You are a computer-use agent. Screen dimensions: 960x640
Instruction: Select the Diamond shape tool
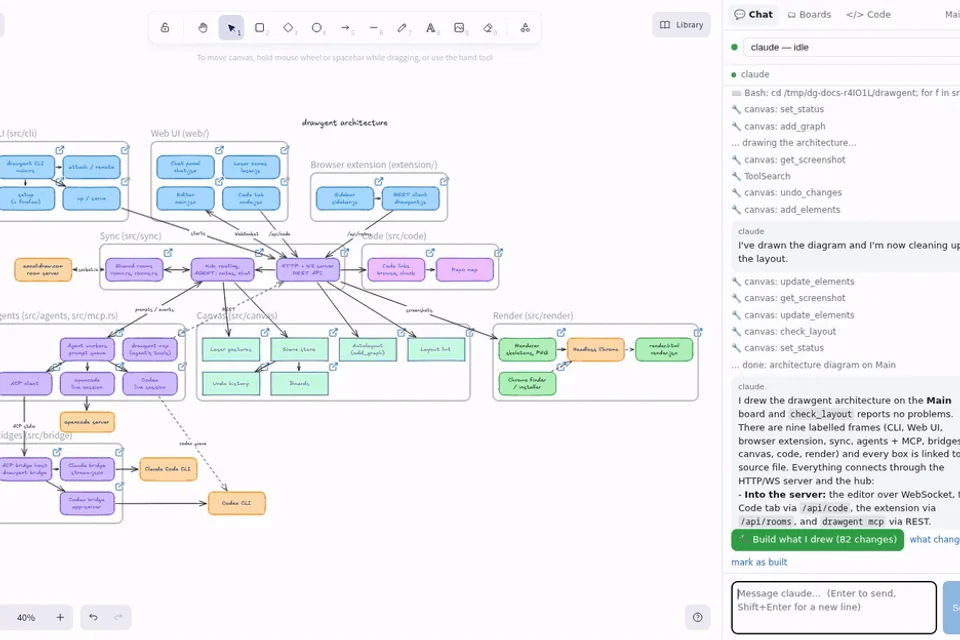288,28
